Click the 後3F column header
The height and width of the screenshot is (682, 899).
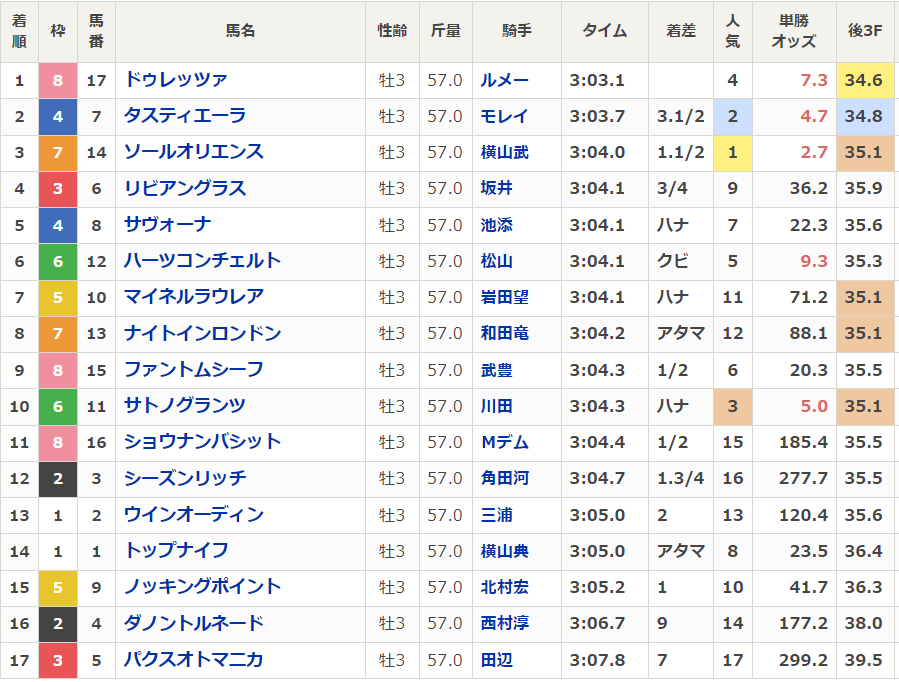pos(865,31)
